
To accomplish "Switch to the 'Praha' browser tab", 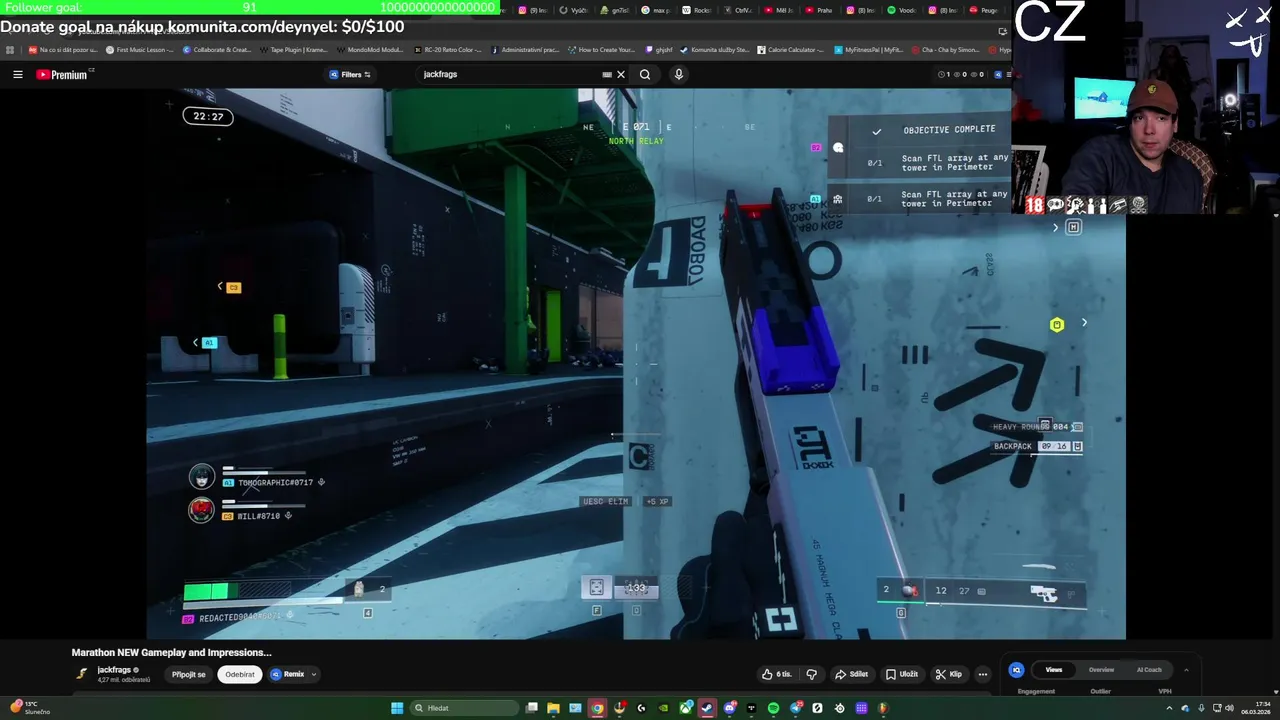I will 819,10.
